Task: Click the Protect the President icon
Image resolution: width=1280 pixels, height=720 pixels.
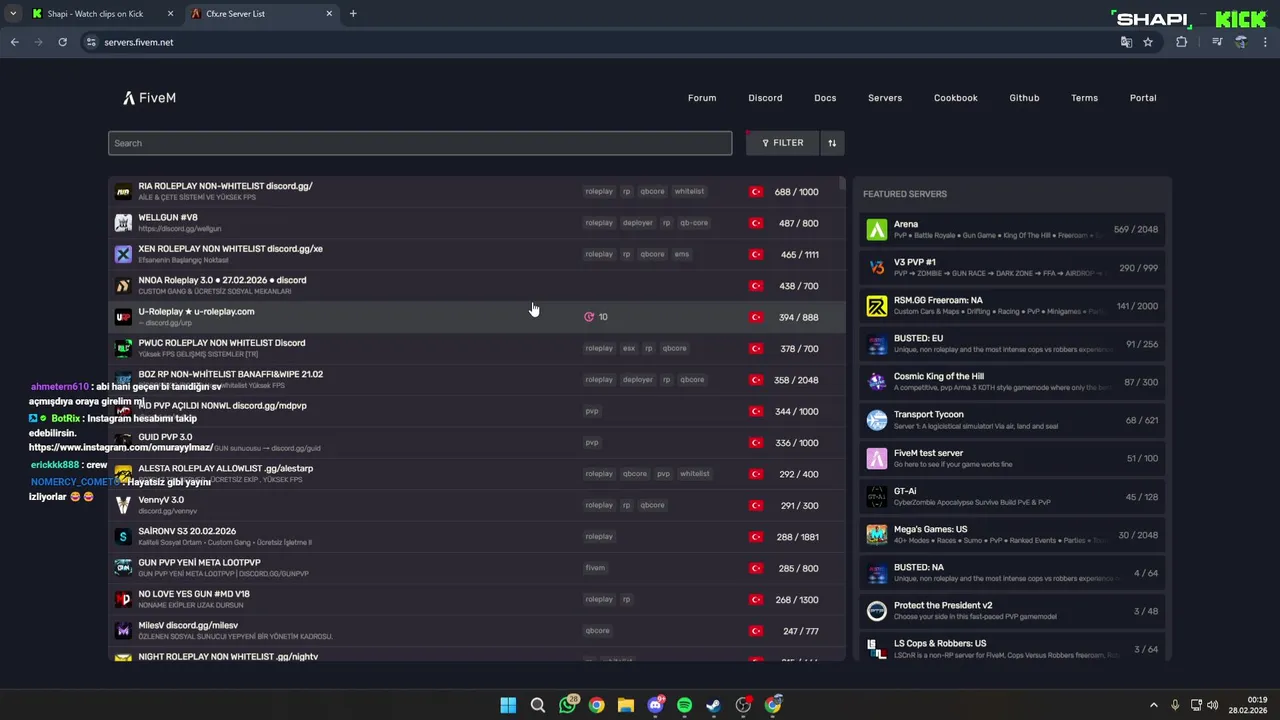Action: tap(877, 611)
